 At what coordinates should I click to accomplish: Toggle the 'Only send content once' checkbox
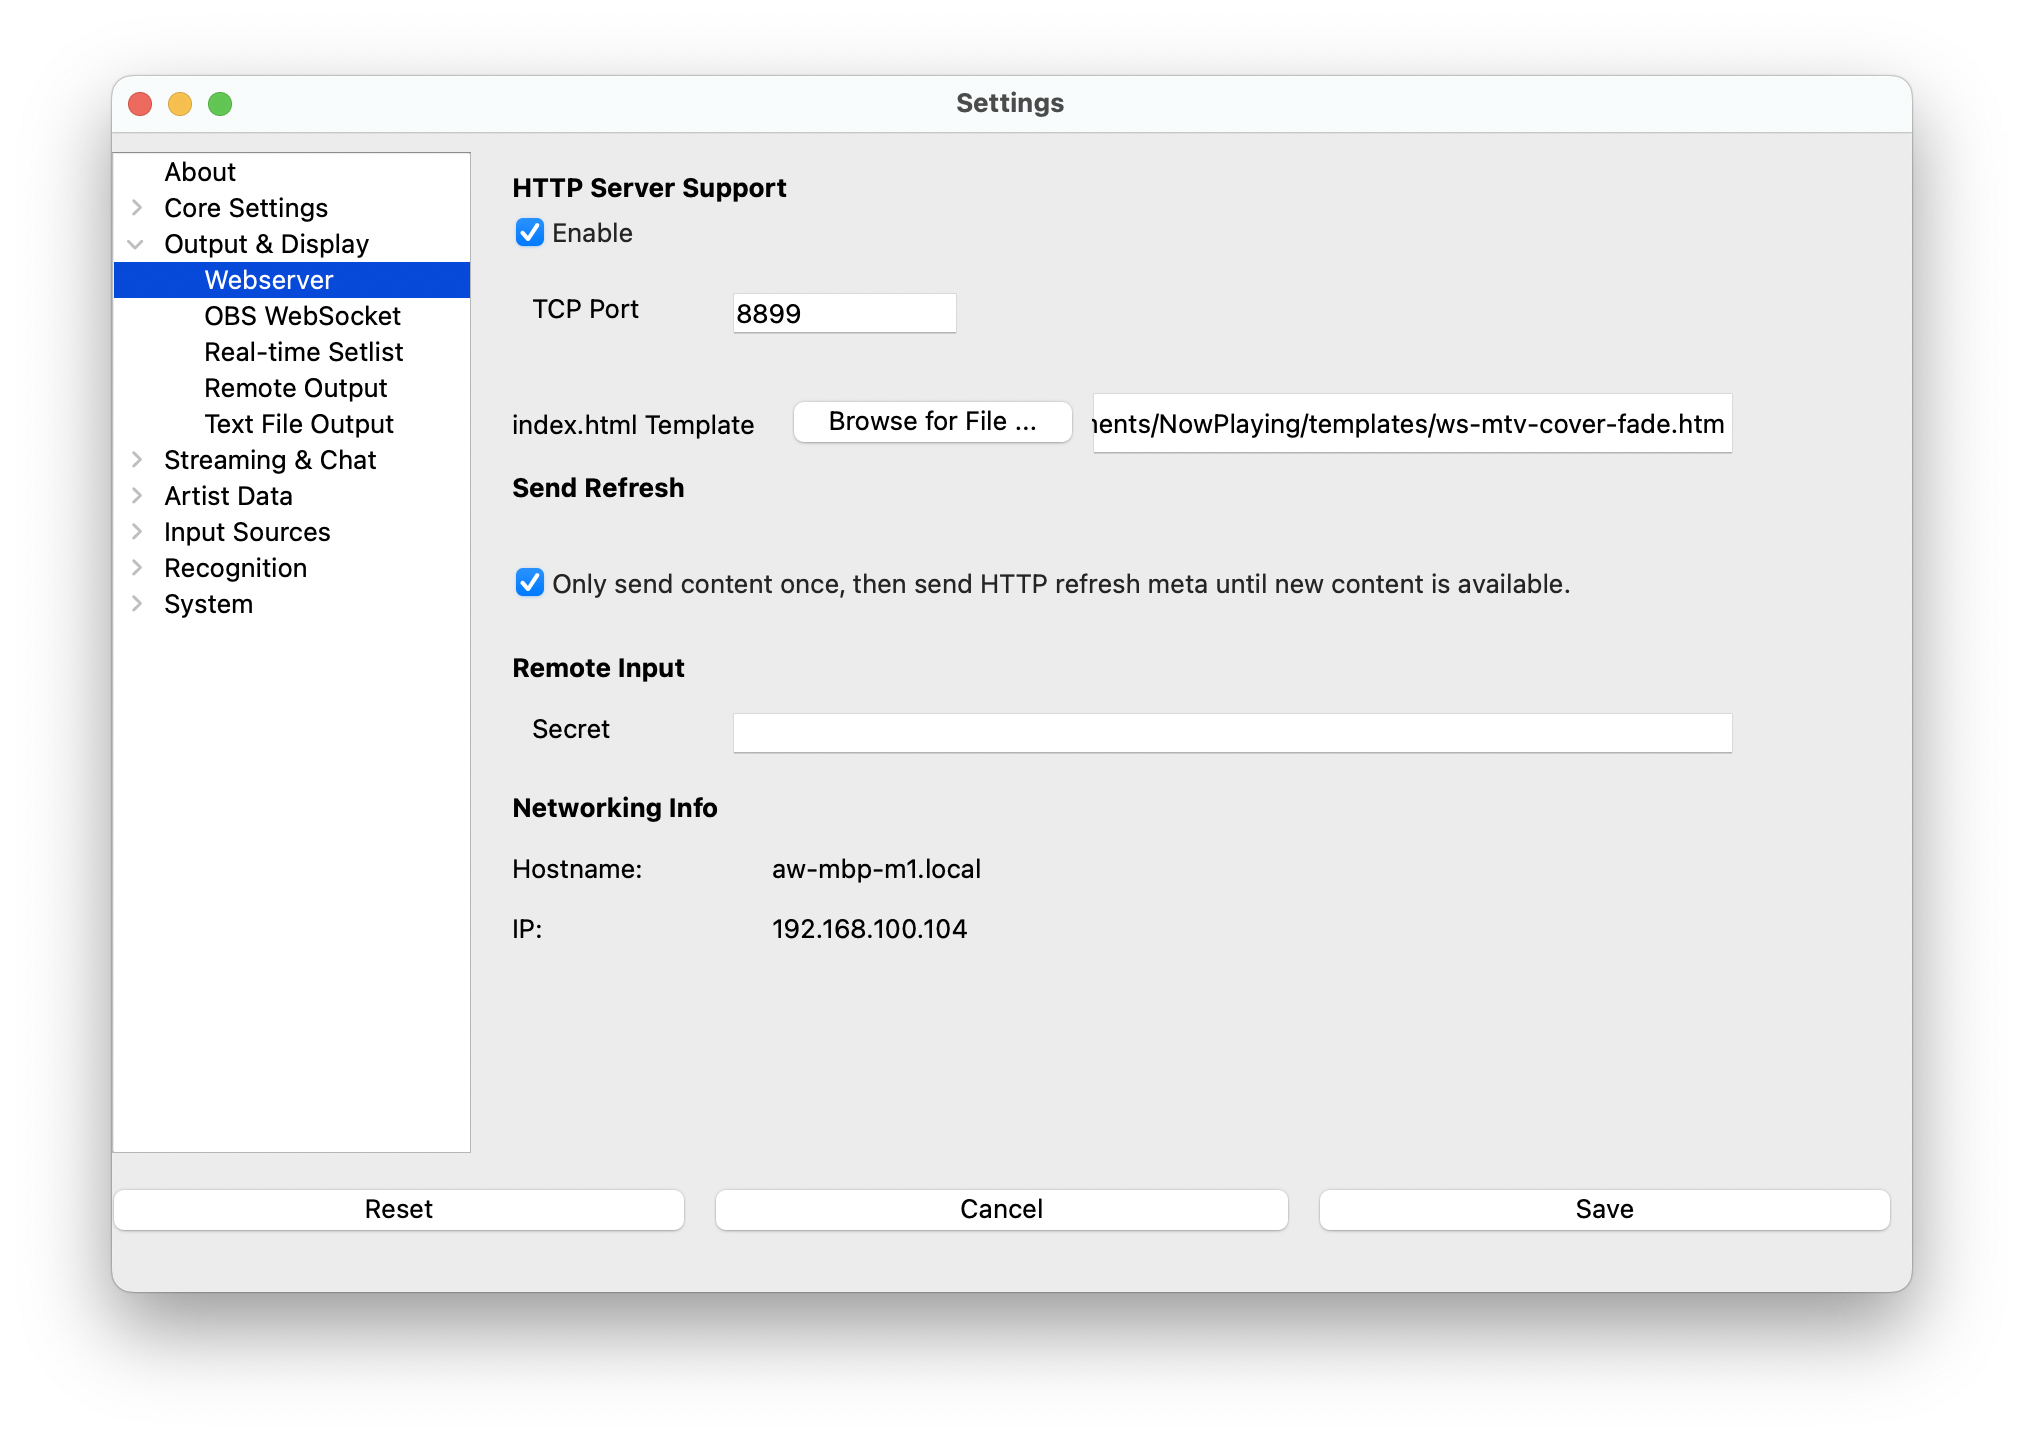(x=529, y=583)
